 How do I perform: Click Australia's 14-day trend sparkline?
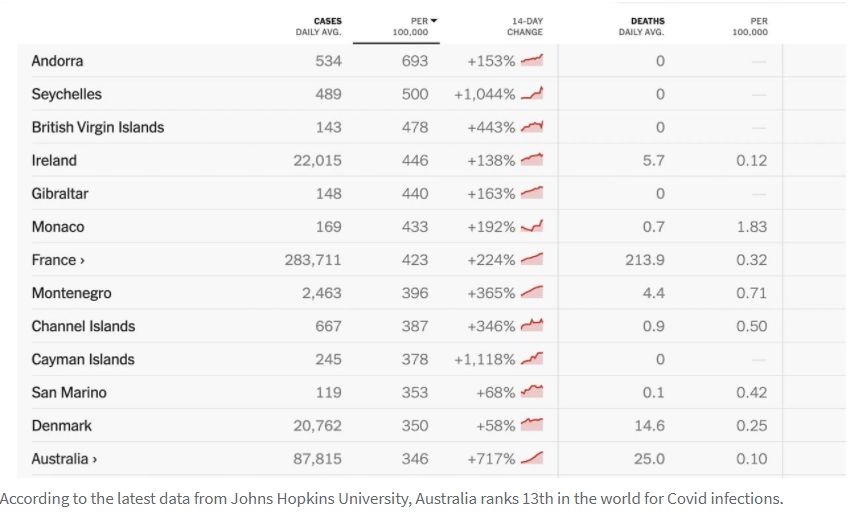tap(531, 458)
